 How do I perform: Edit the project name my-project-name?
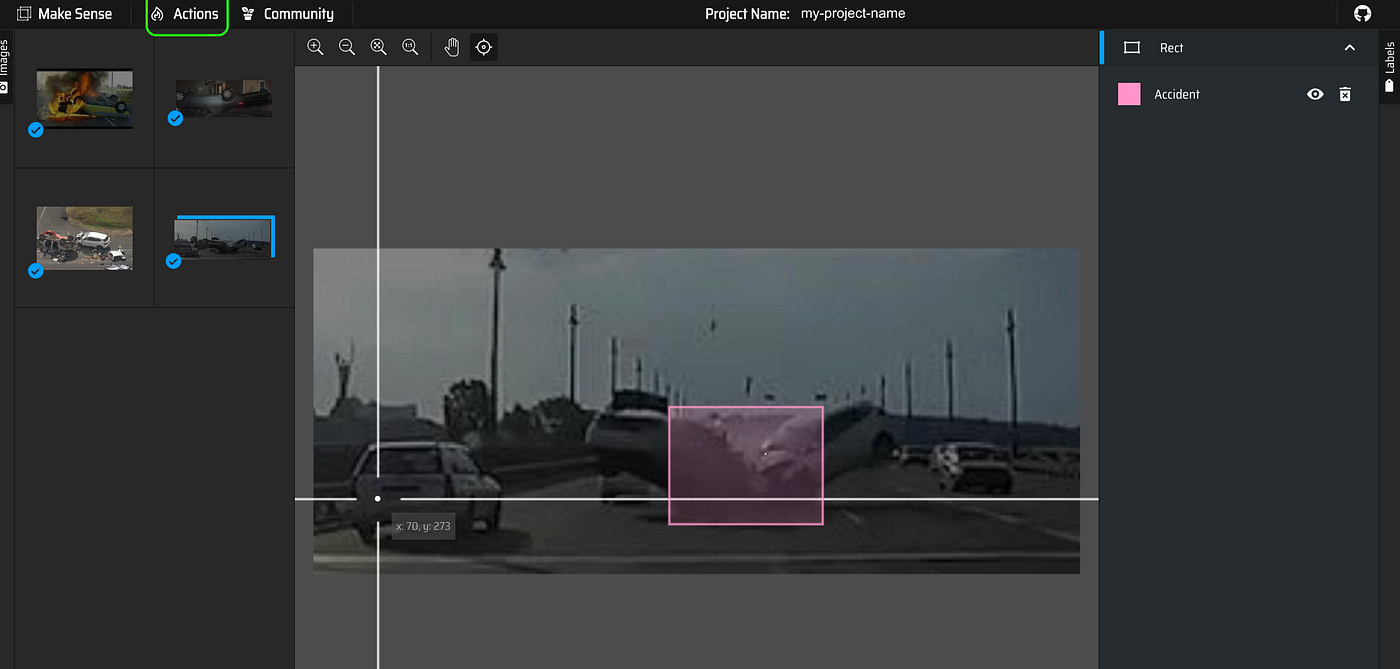point(853,14)
